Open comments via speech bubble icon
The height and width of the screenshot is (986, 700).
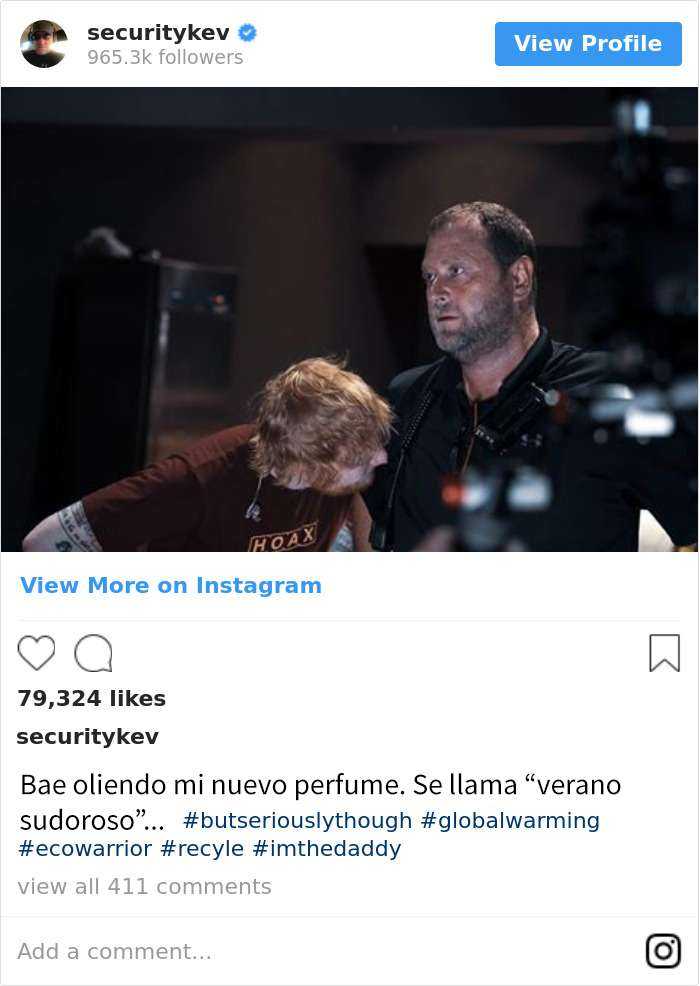(93, 653)
